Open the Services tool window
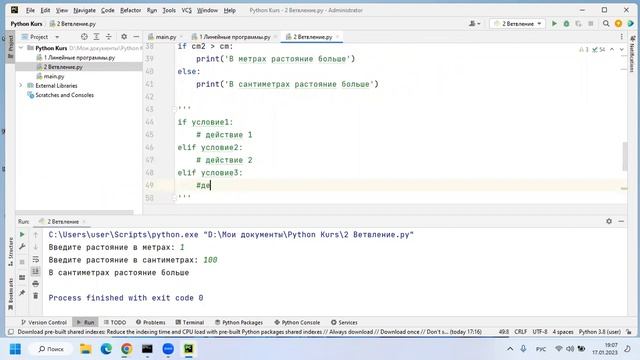This screenshot has height=360, width=640. (344, 322)
